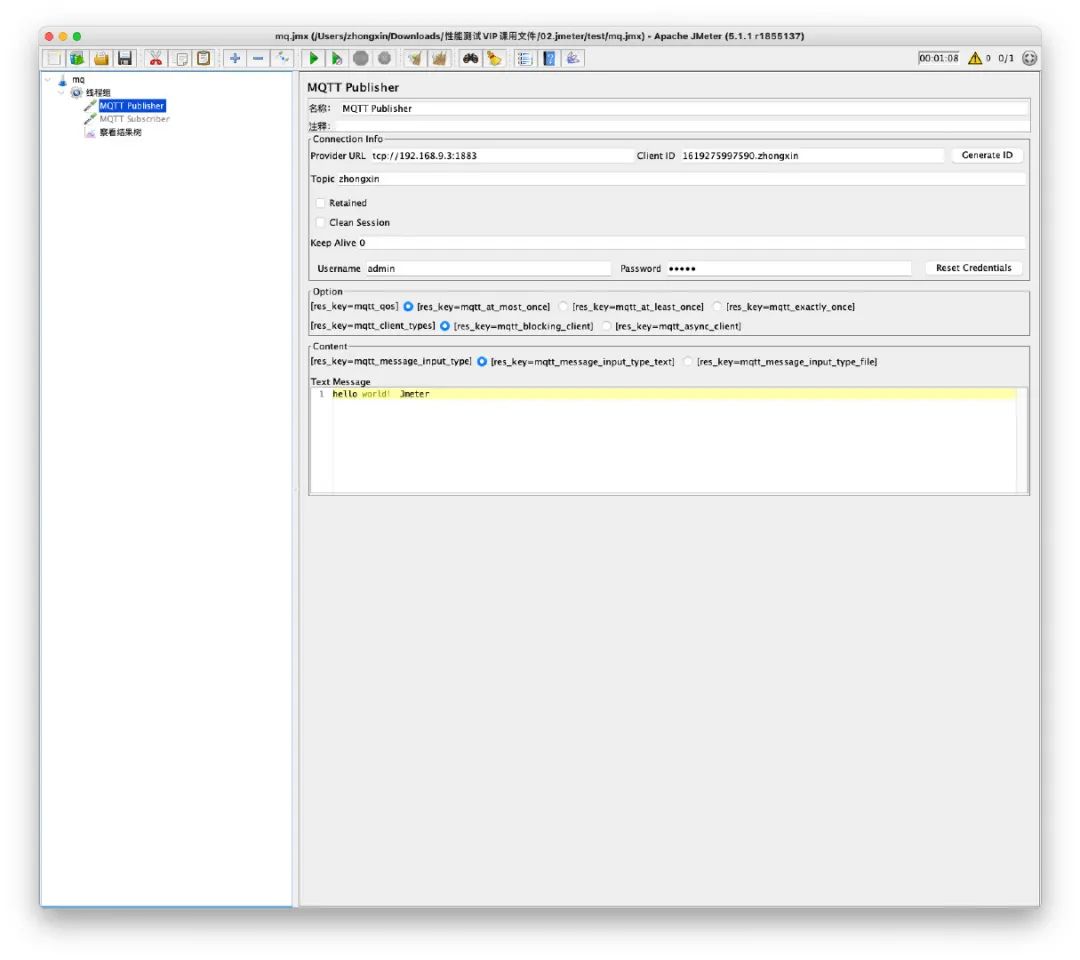Click the New test plan icon

(54, 59)
